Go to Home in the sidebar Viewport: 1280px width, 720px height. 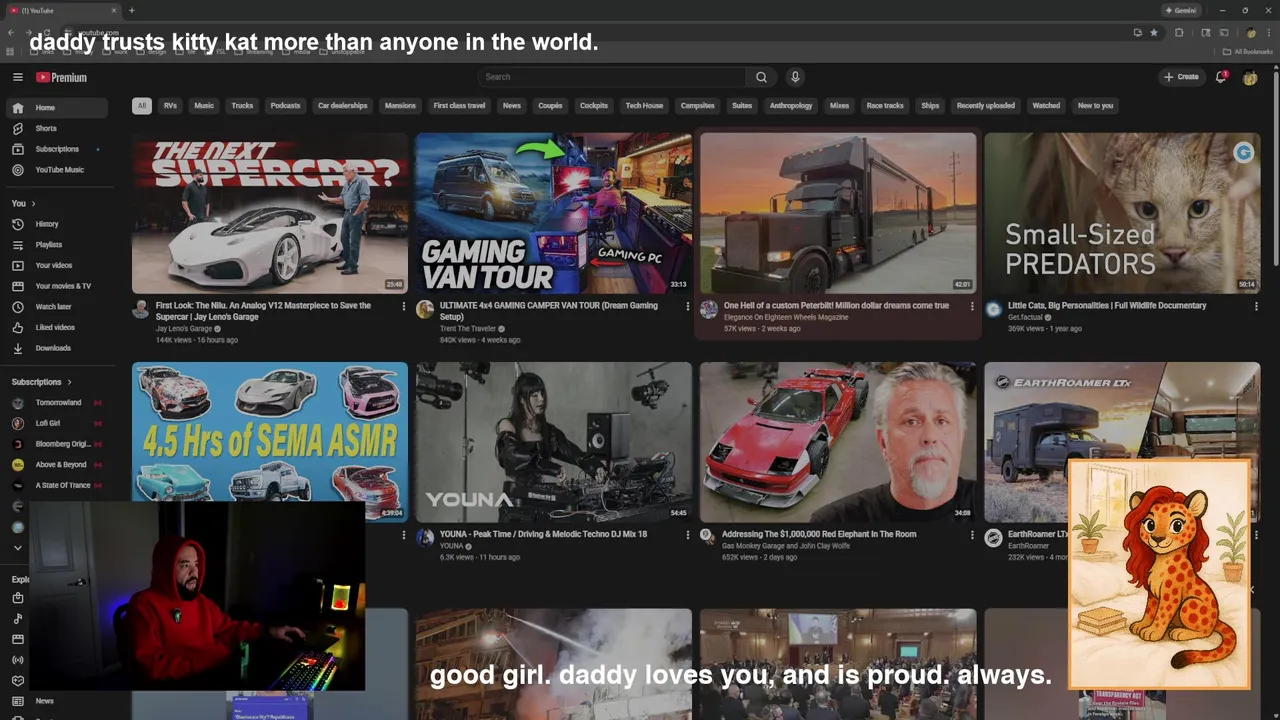point(58,108)
